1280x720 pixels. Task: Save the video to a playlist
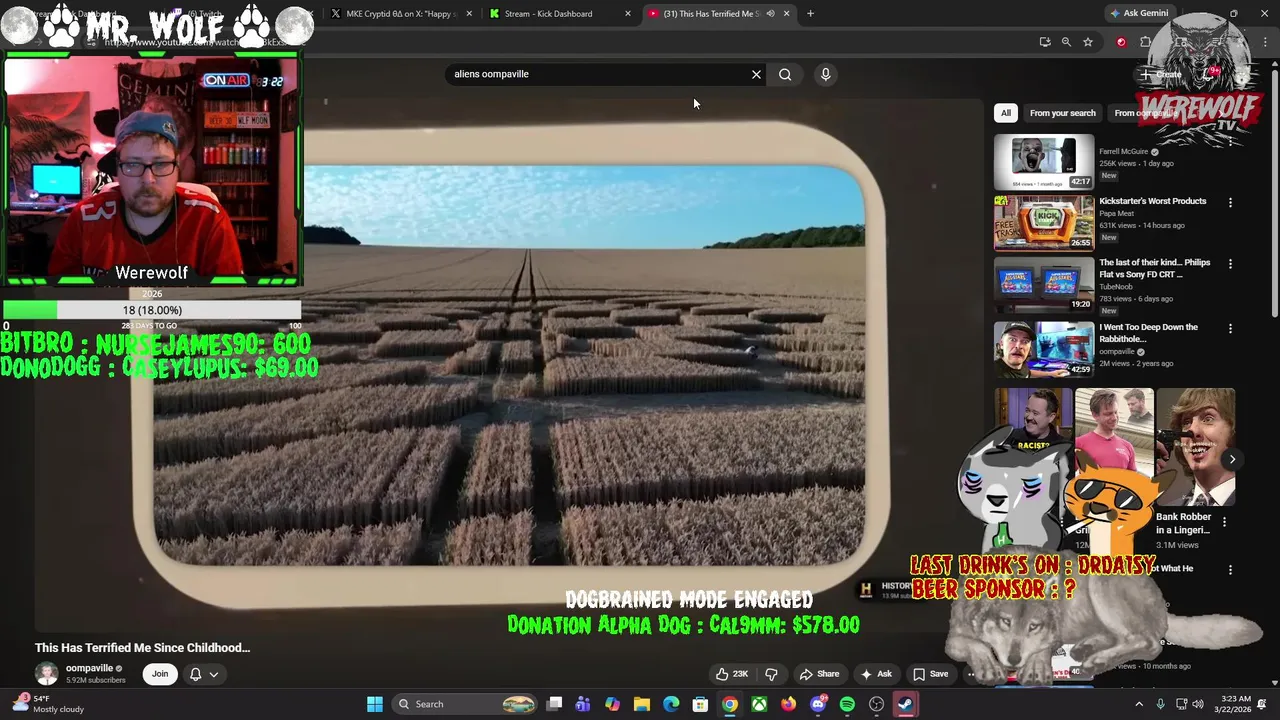[930, 674]
